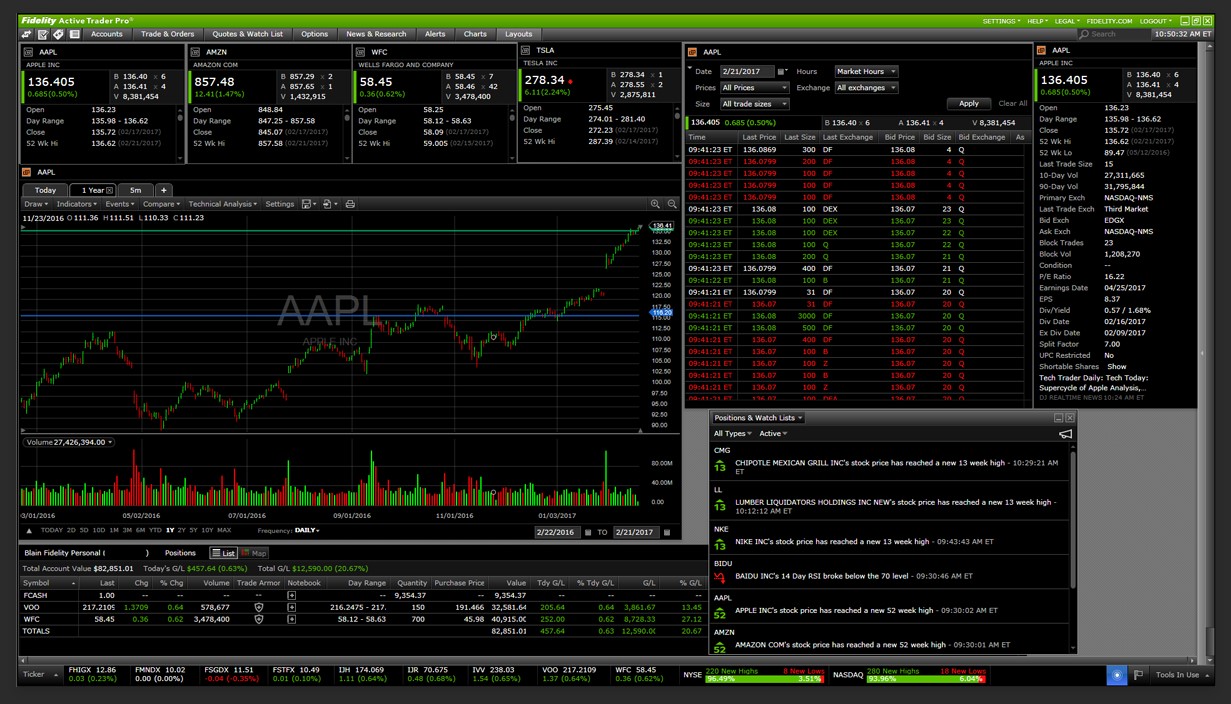Click the chart start date field
The height and width of the screenshot is (704, 1231).
click(556, 531)
